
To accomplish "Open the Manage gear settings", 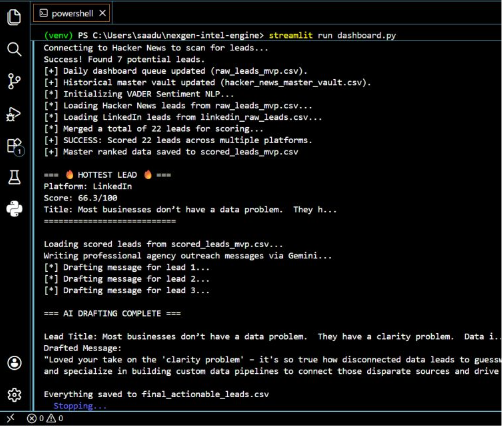I will pyautogui.click(x=14, y=395).
